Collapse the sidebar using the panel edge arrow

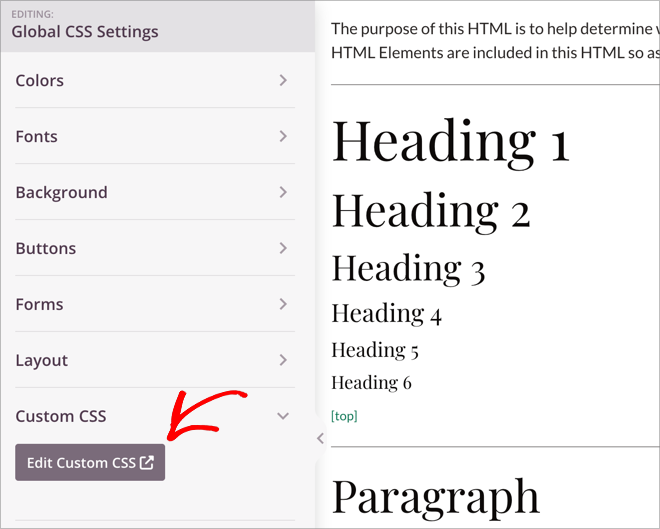[320, 438]
